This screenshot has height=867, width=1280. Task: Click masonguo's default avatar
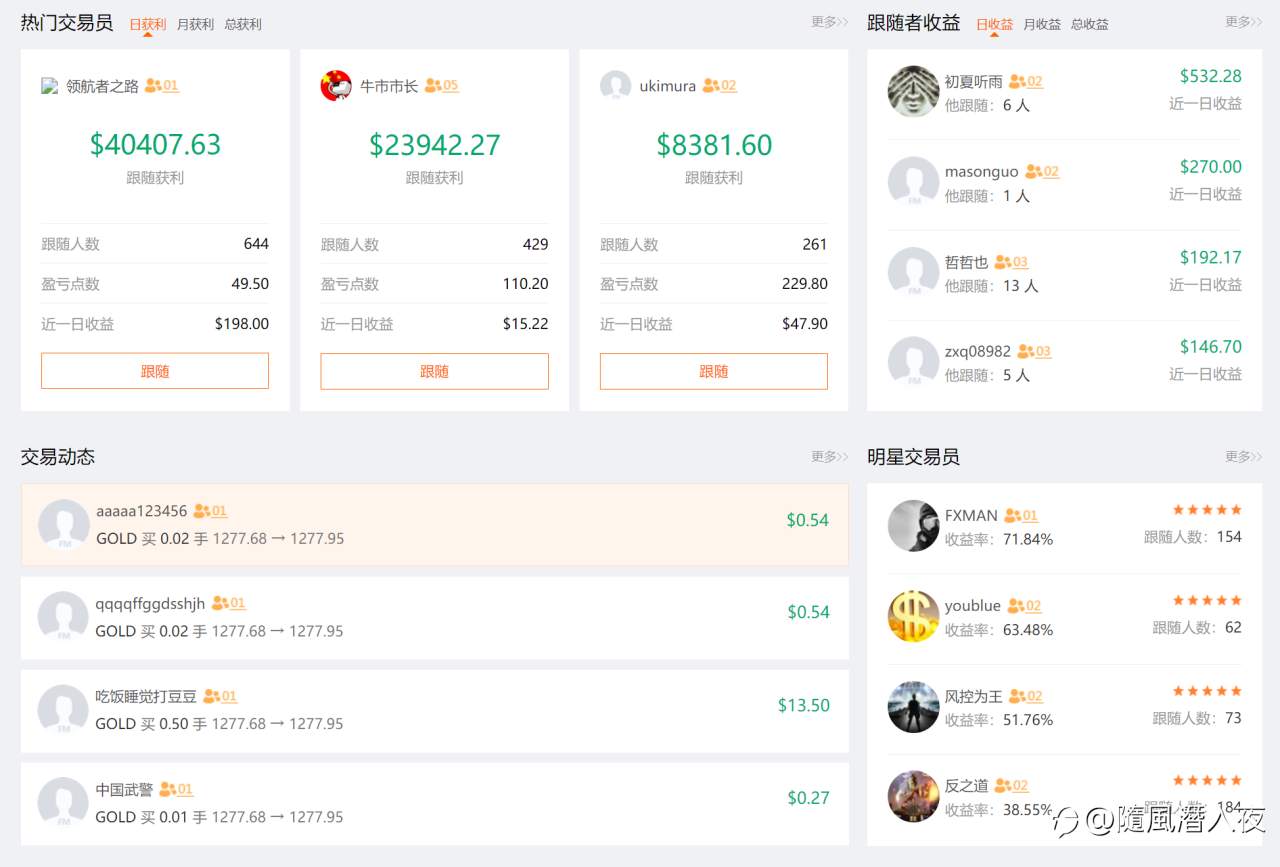click(x=913, y=182)
